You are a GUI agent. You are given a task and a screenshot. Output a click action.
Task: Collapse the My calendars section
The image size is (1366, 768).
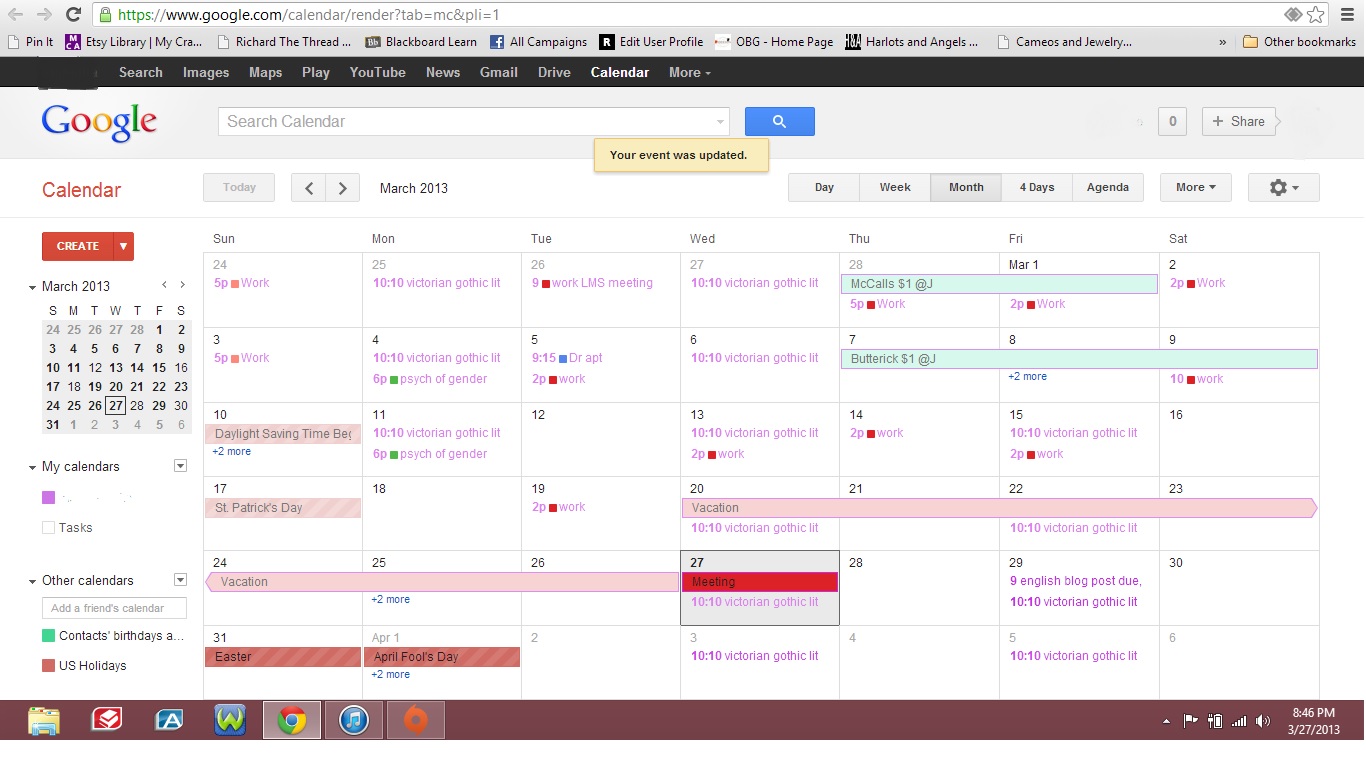32,467
